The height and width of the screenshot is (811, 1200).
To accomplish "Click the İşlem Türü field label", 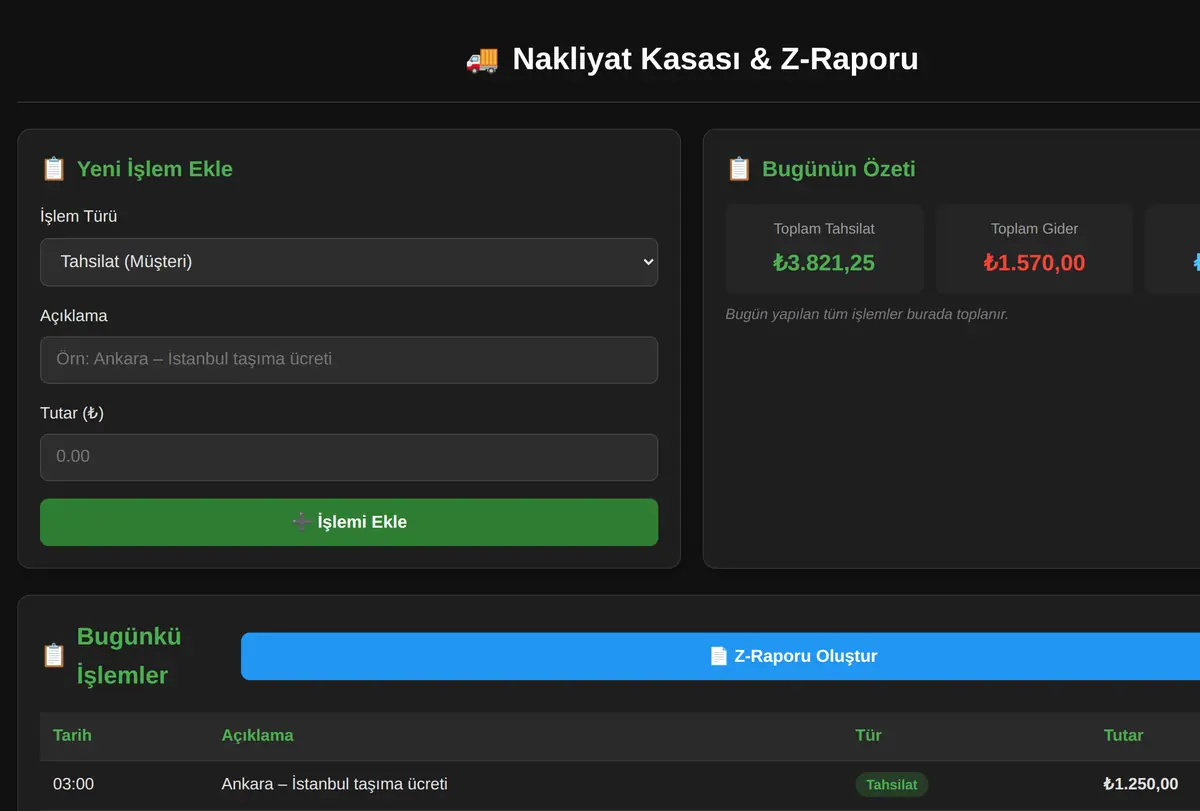I will point(79,216).
